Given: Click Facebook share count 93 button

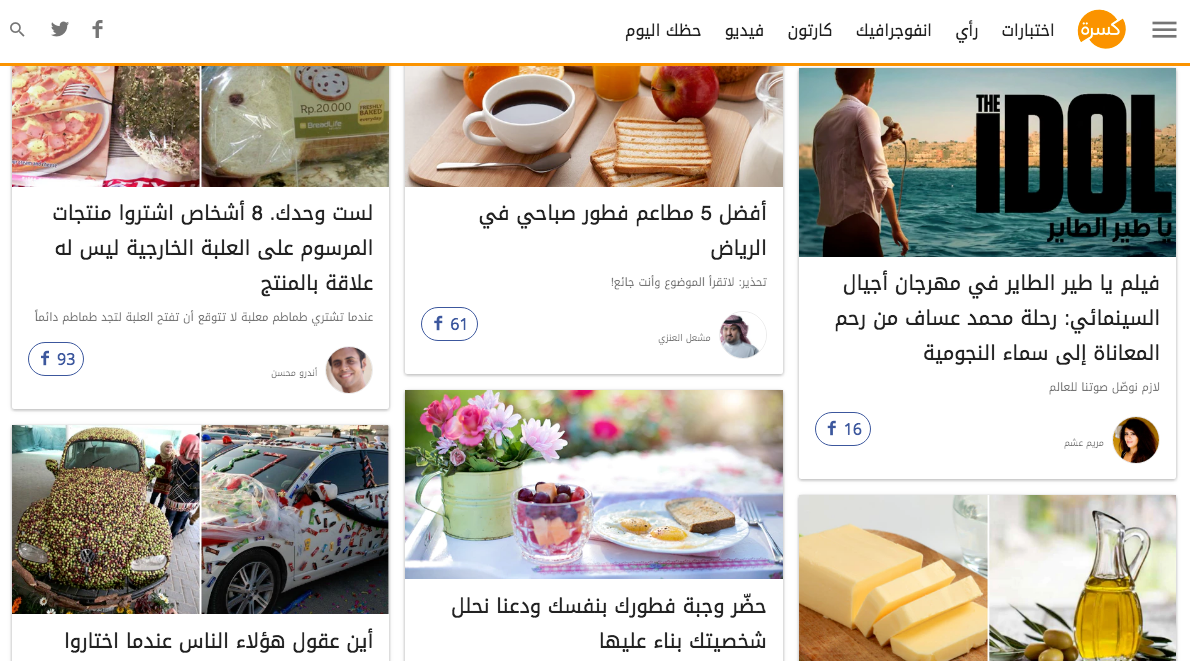Looking at the screenshot, I should [x=56, y=359].
